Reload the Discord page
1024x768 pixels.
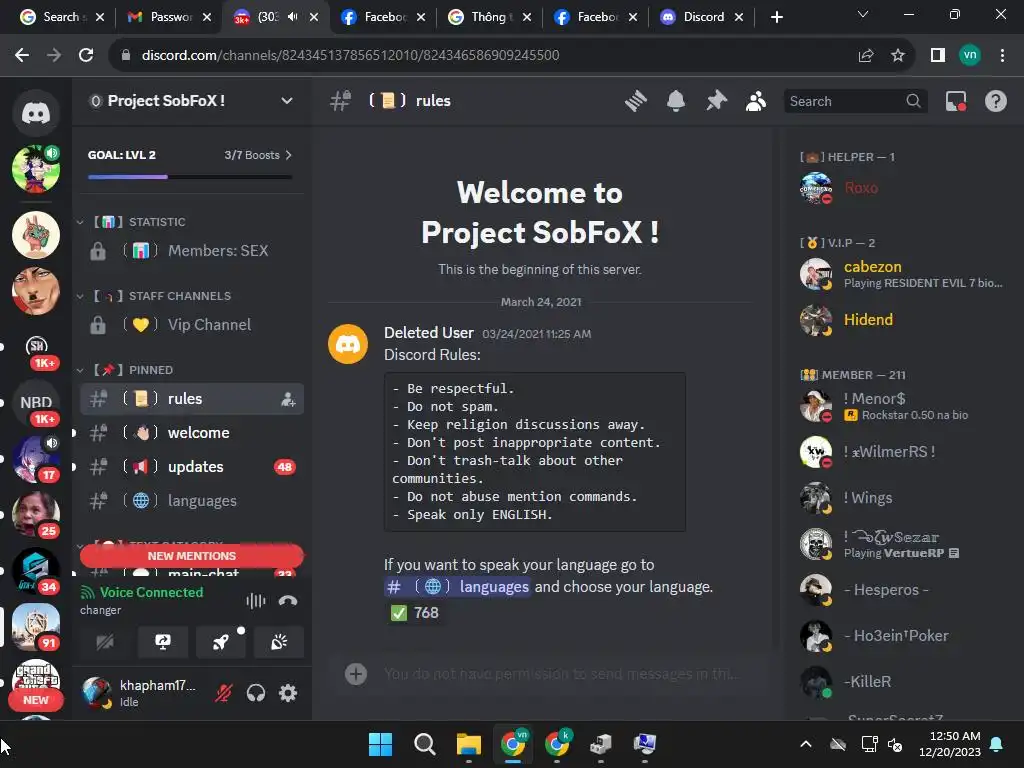click(x=86, y=56)
